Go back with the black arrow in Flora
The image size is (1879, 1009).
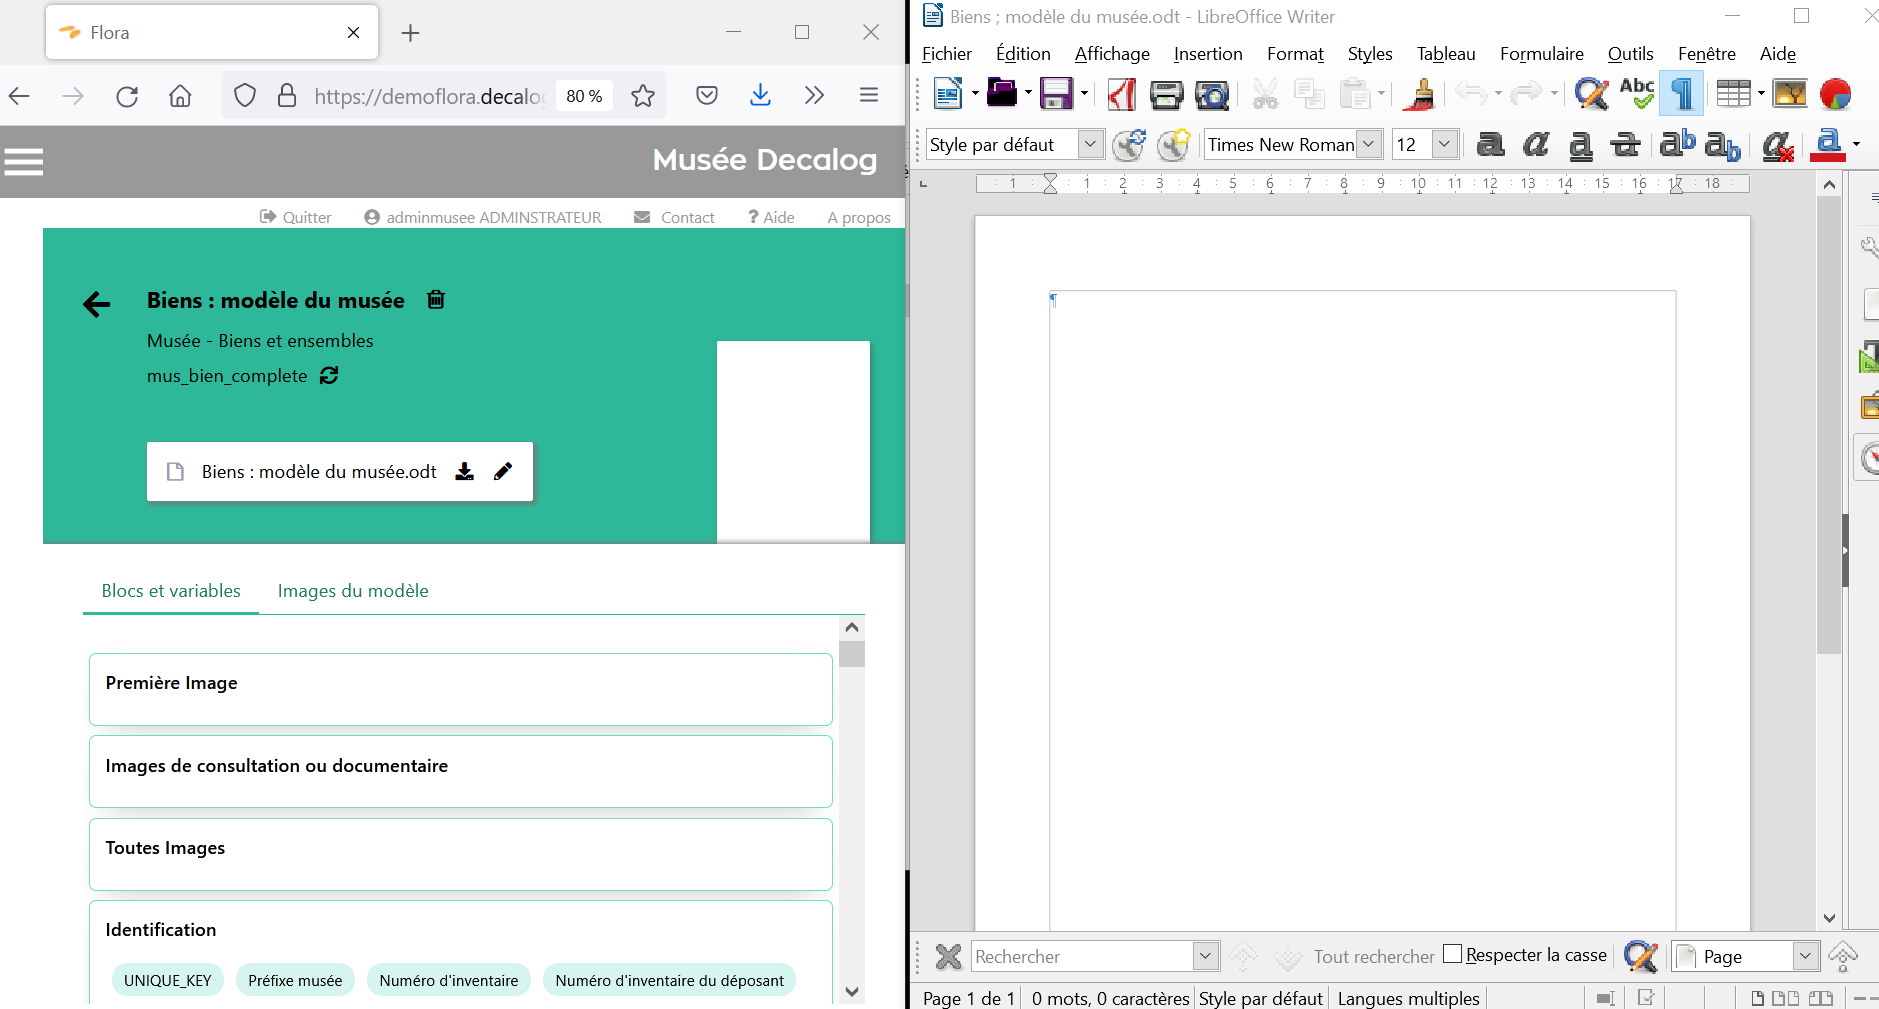pyautogui.click(x=96, y=304)
